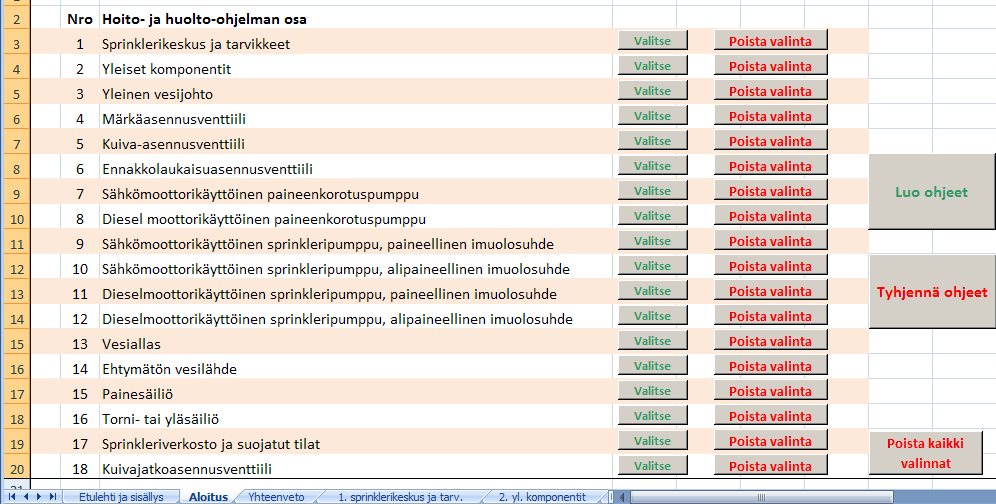Click Poista valinta for Märkäasennusventtiili
996x504 pixels.
(x=771, y=116)
